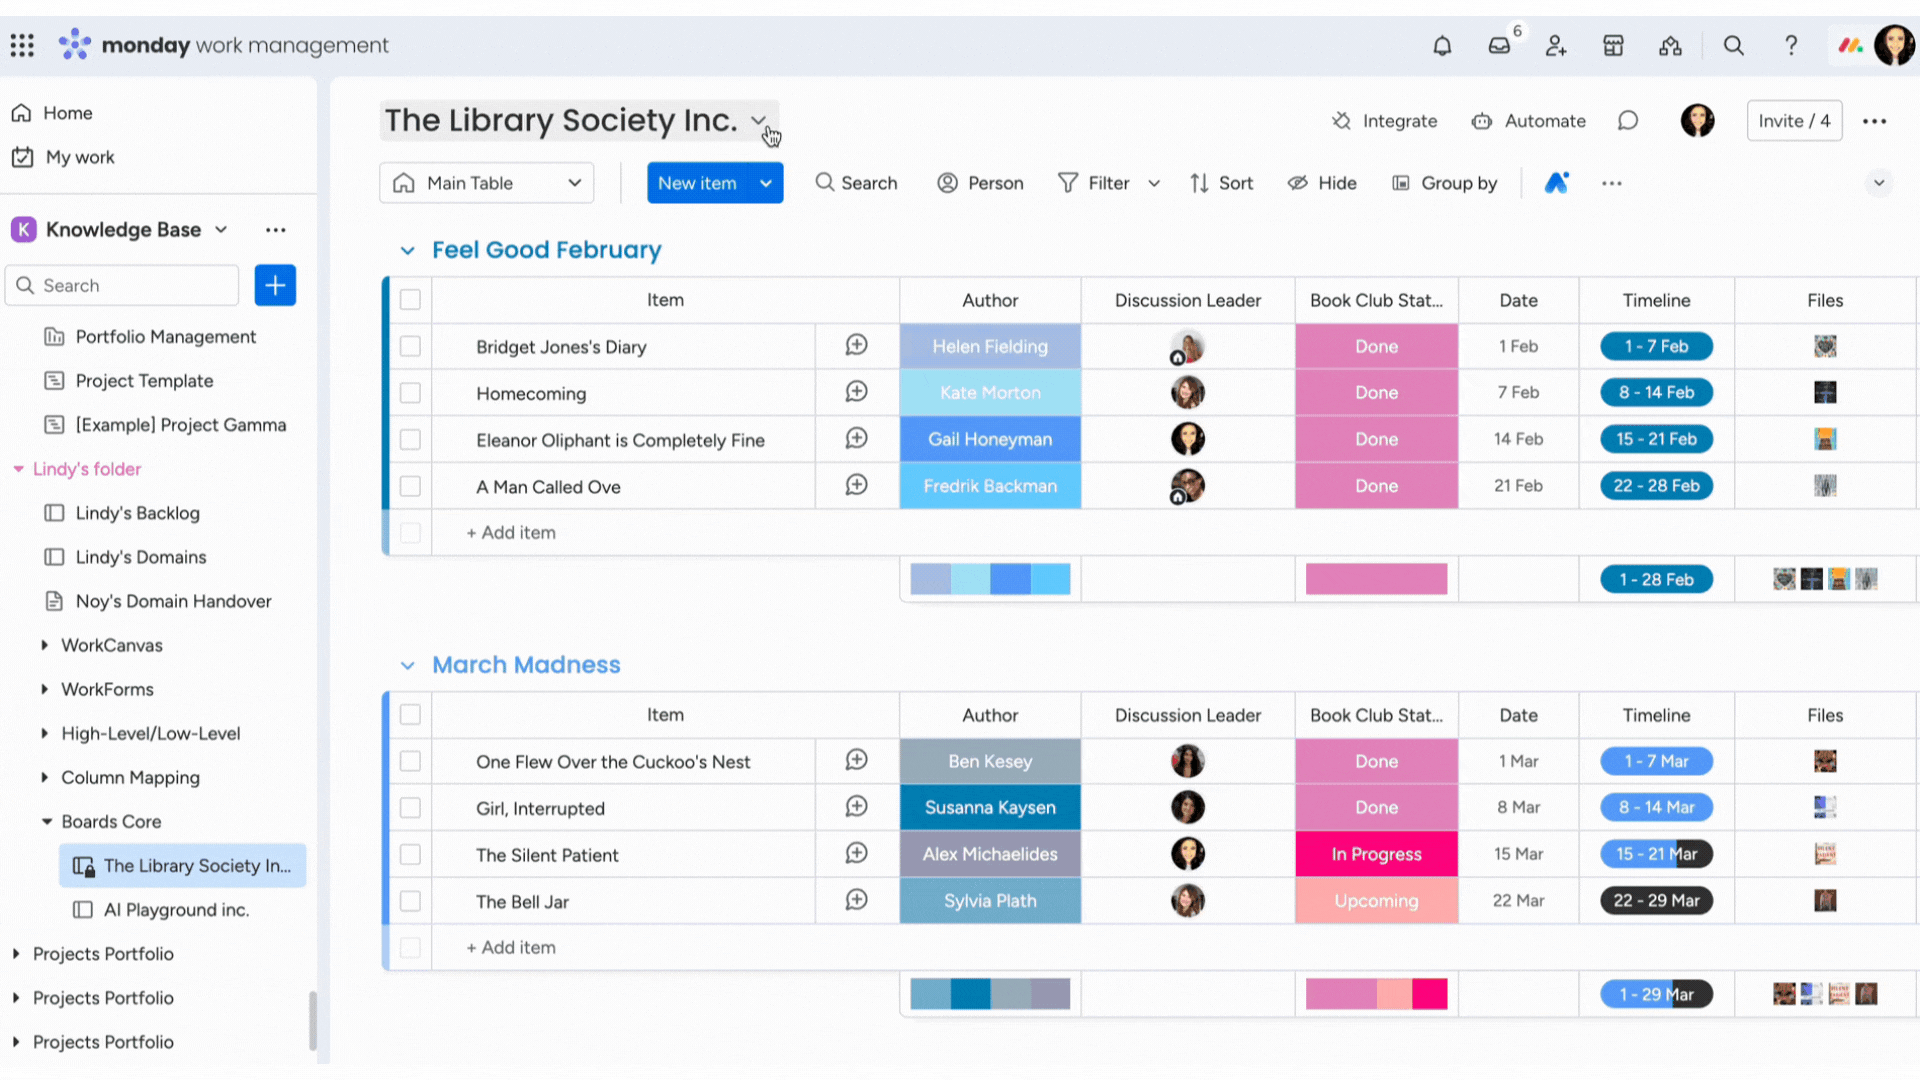Click the author color swatch summary row
This screenshot has height=1080, width=1920.
(990, 579)
